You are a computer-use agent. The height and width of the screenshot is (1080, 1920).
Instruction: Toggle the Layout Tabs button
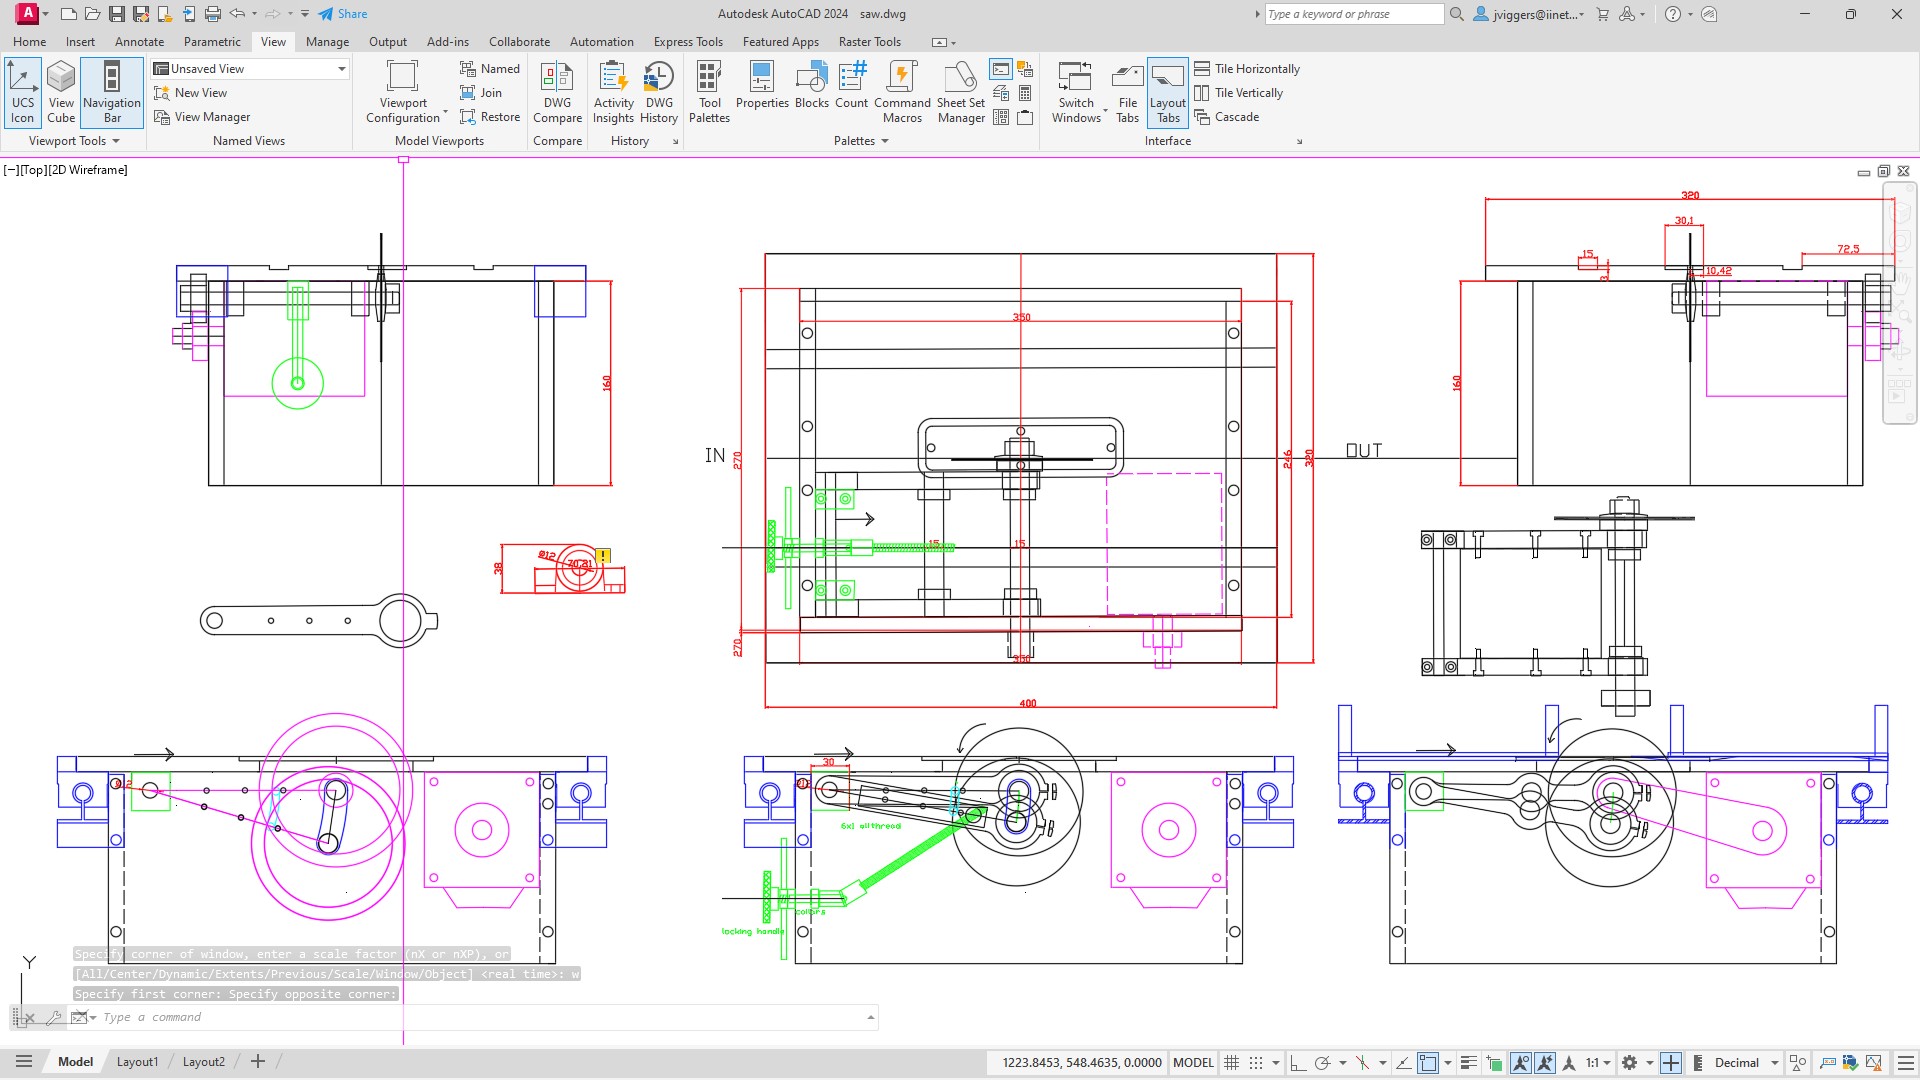[x=1167, y=90]
